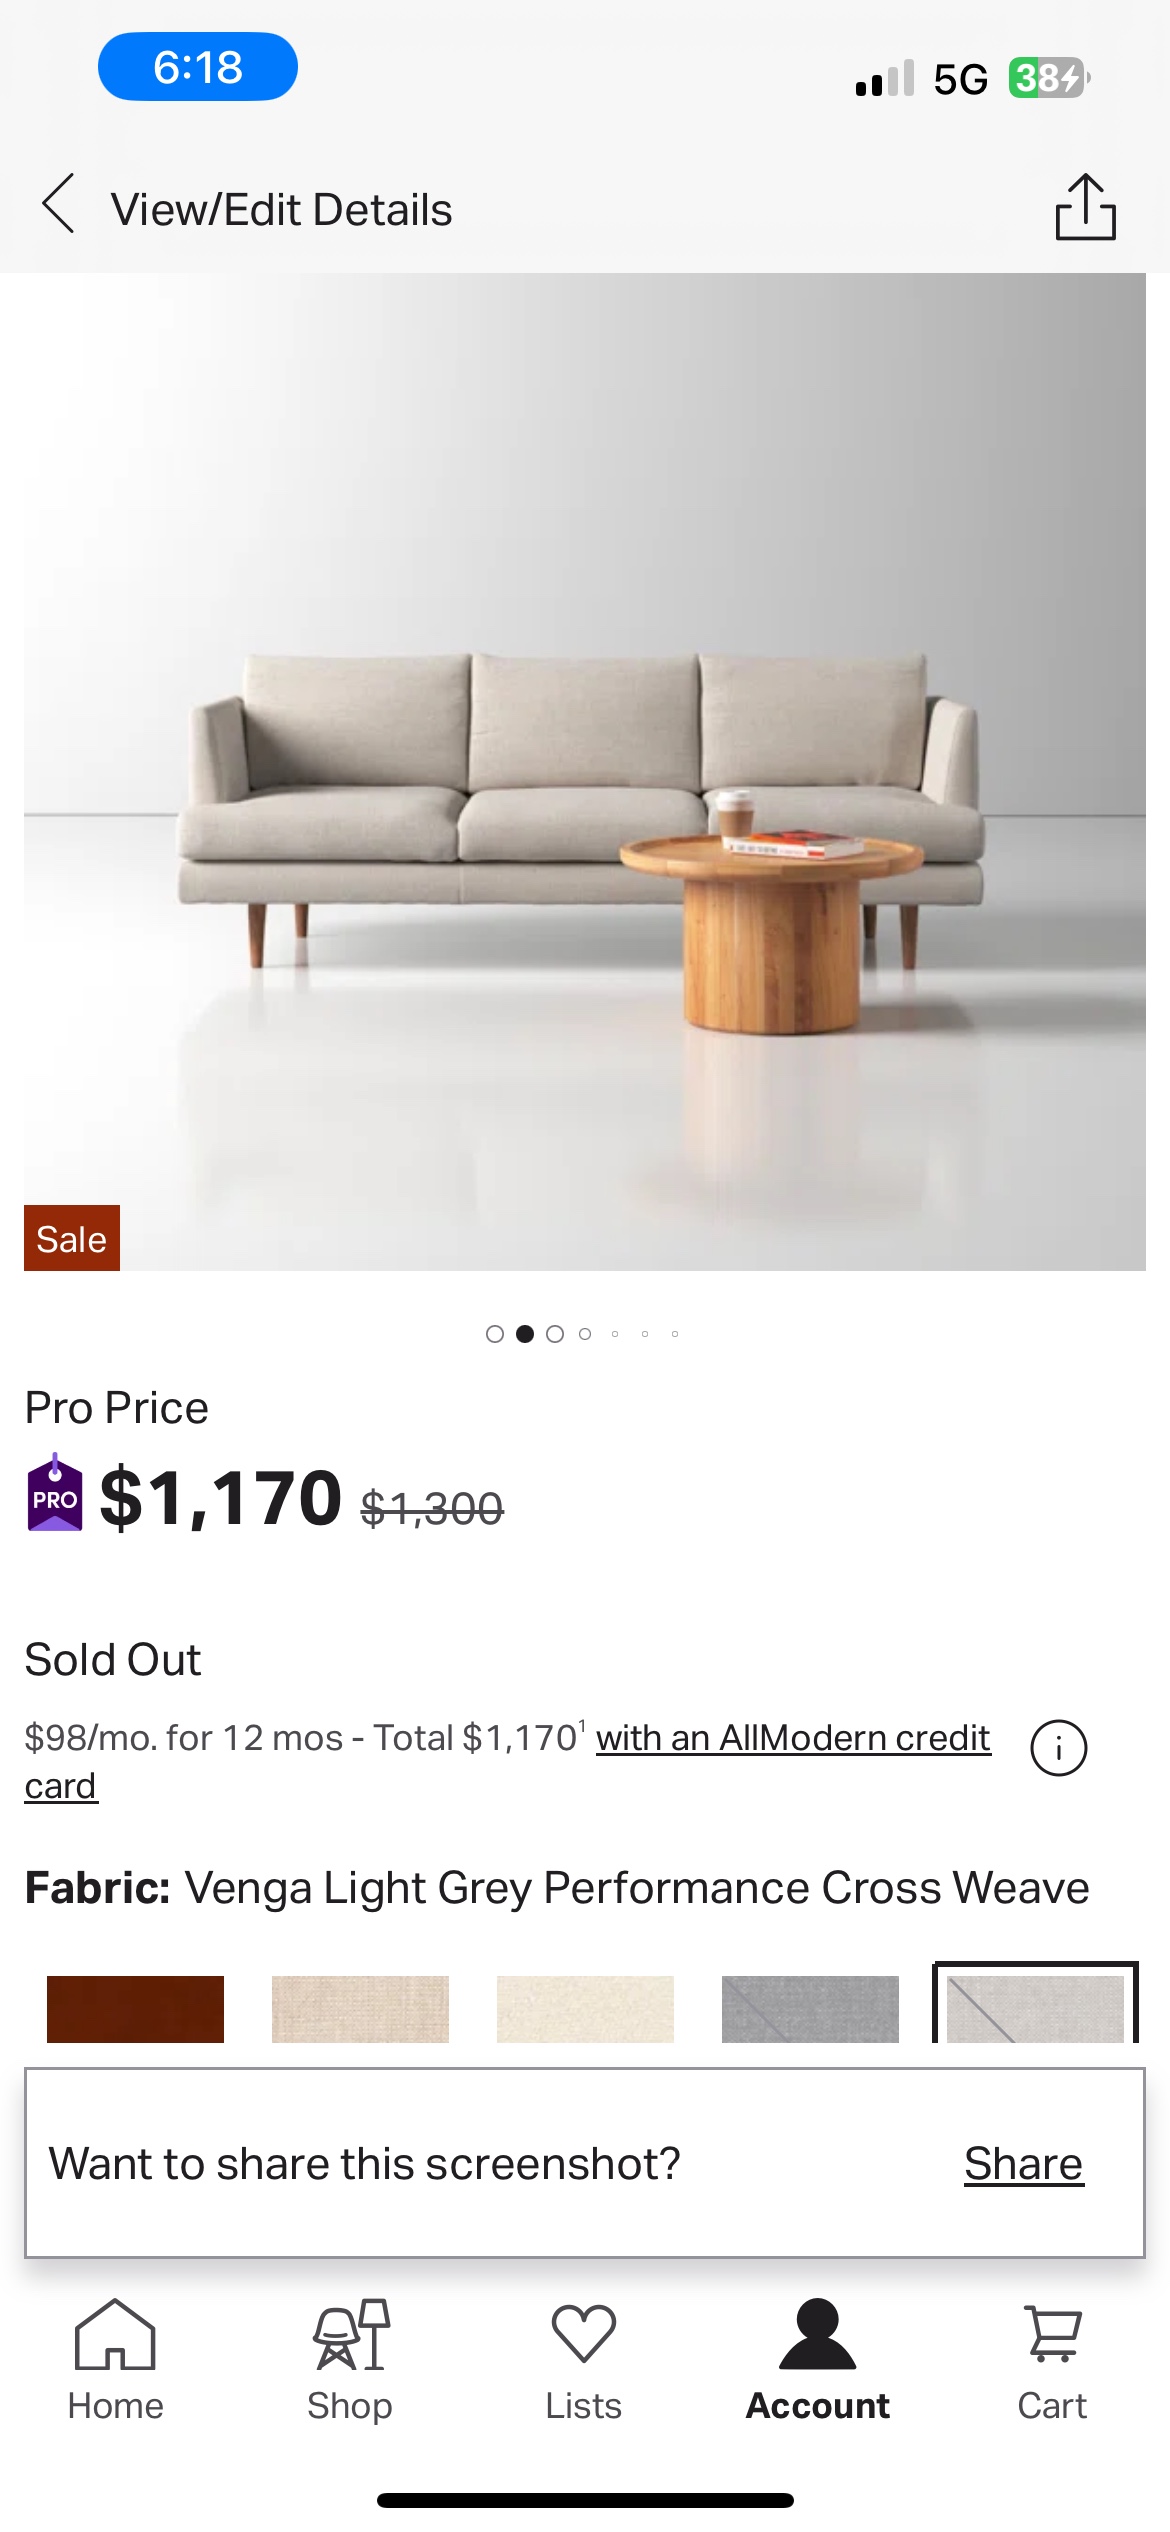Open the AllModern credit card link
Image resolution: width=1170 pixels, height=2532 pixels.
792,1738
